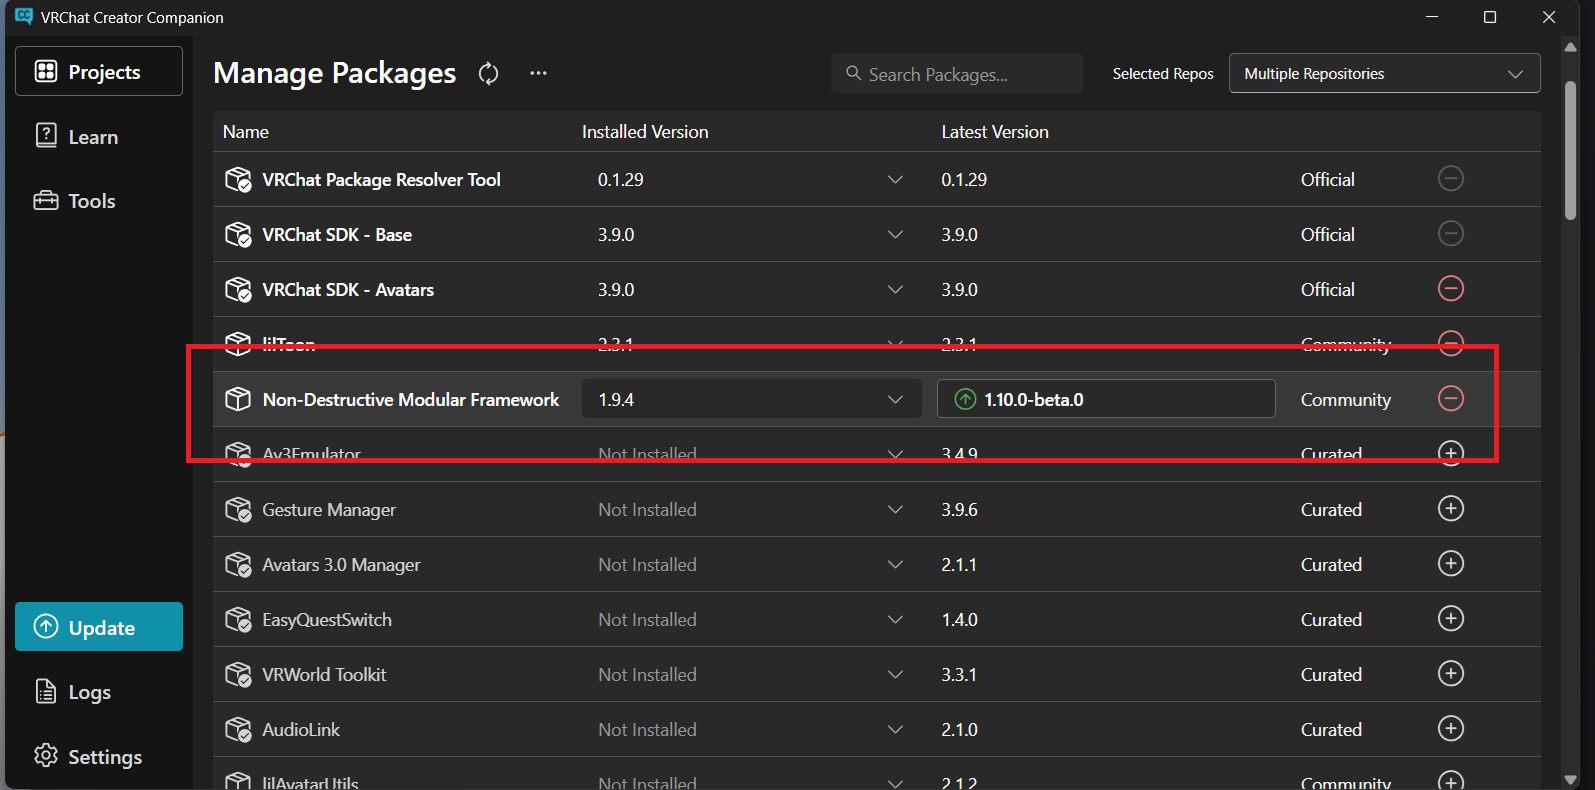Add the Gesture Manager package

pyautogui.click(x=1450, y=509)
